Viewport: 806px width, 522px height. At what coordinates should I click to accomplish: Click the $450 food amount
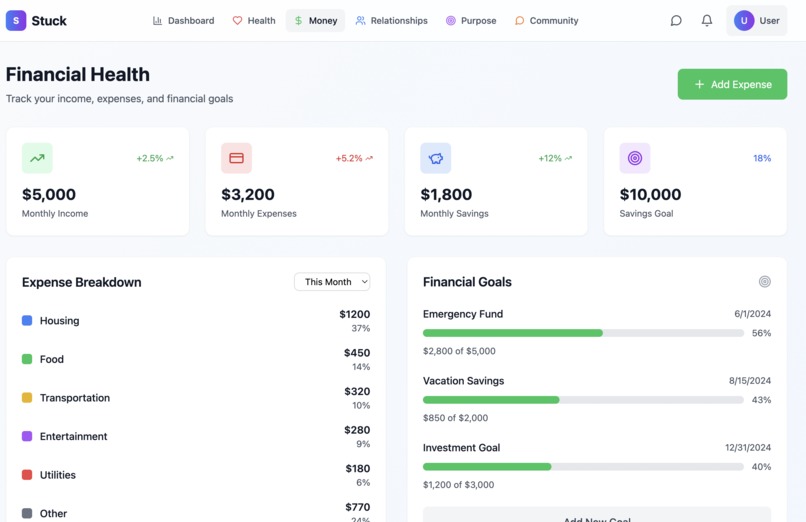(x=357, y=352)
